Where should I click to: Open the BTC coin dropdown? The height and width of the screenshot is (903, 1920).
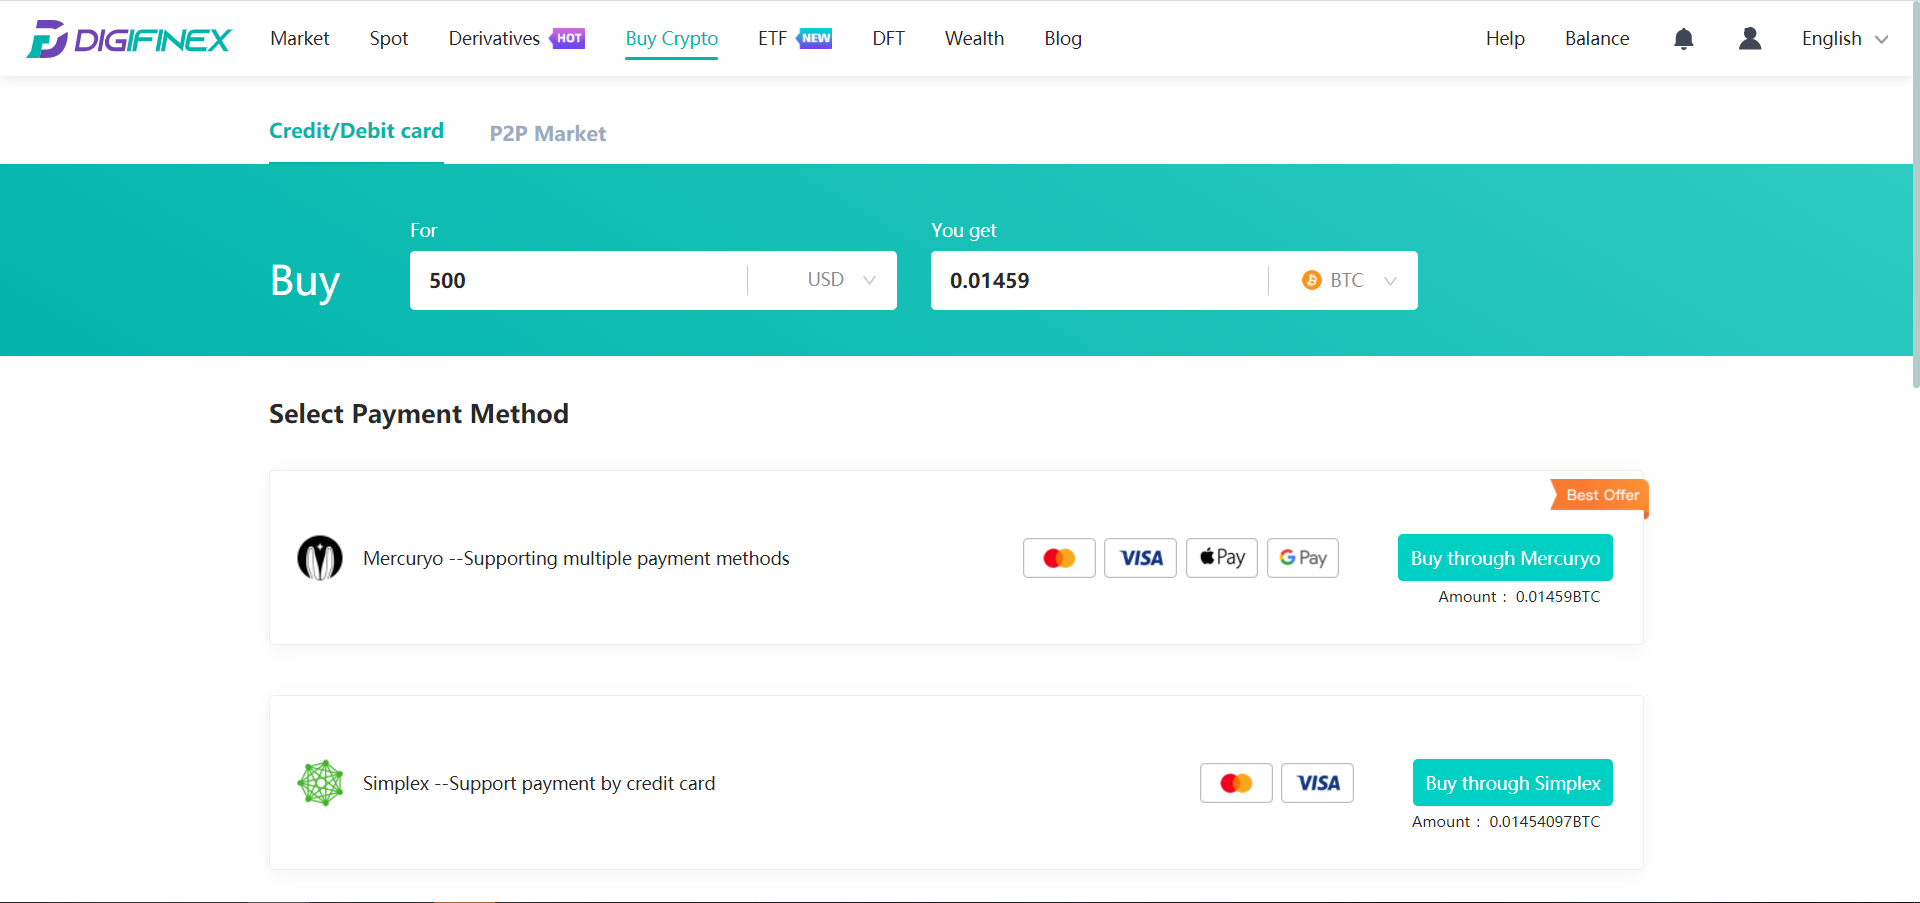tap(1349, 280)
